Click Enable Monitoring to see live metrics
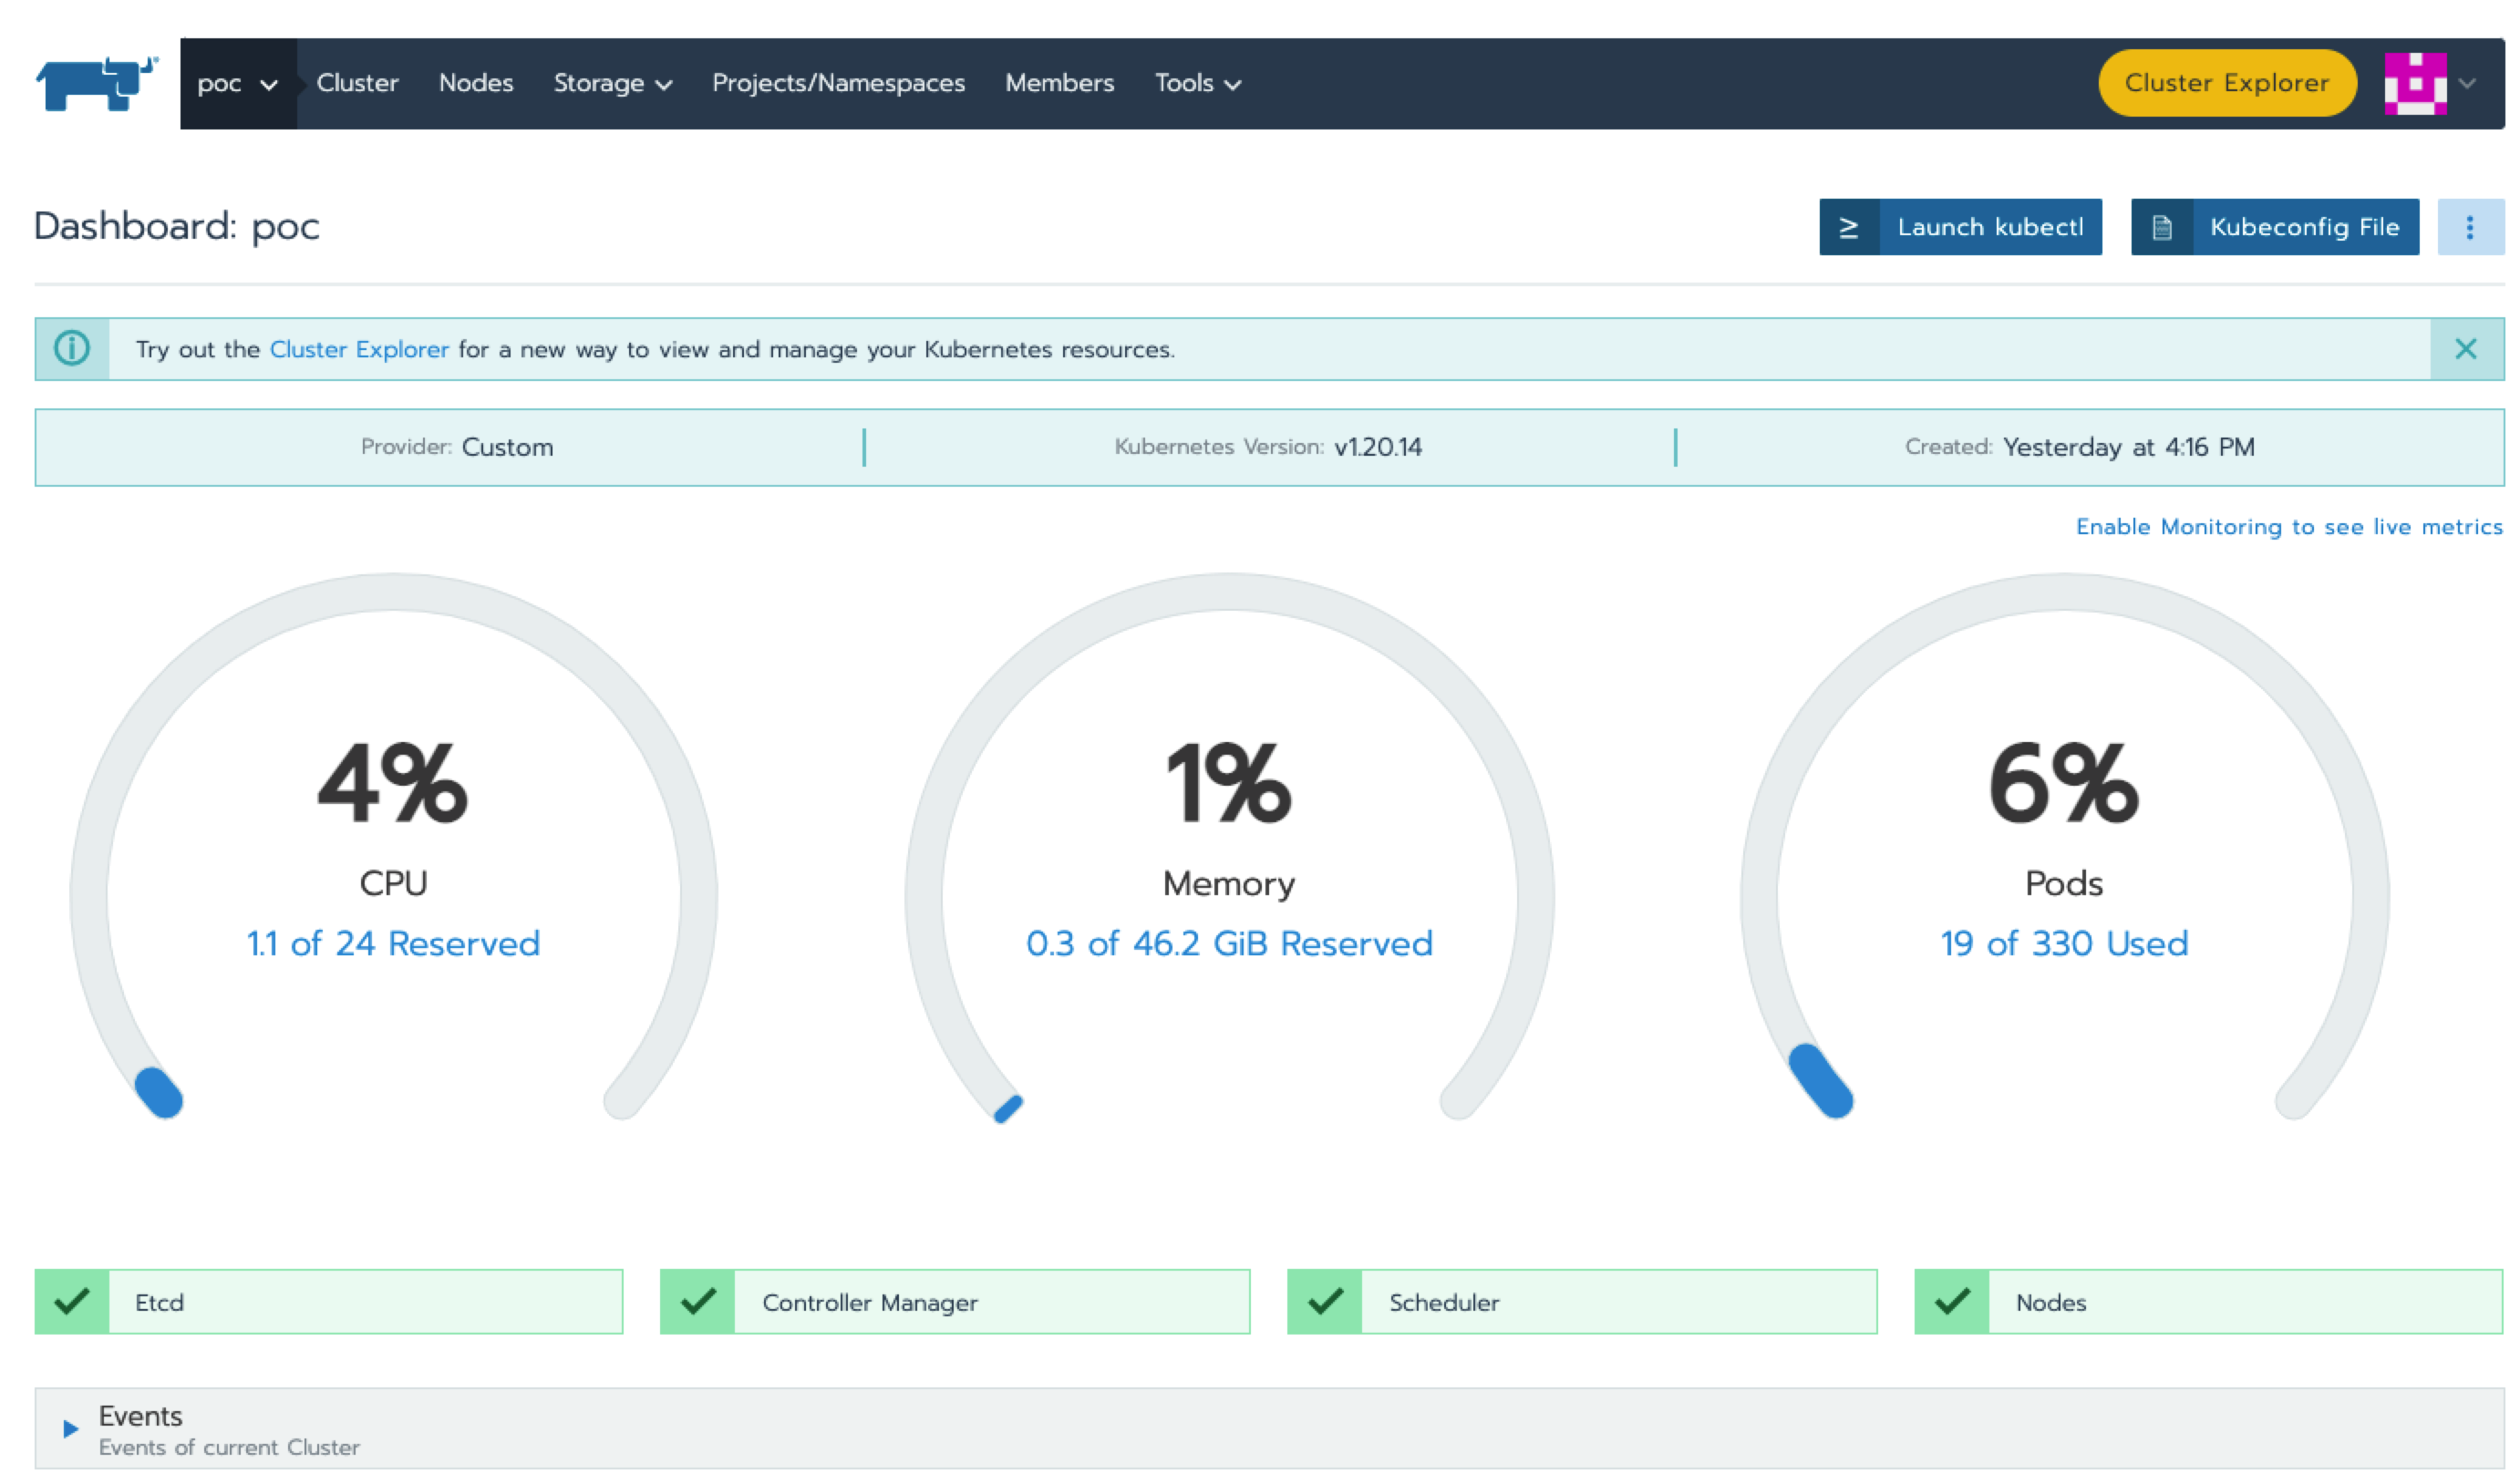The image size is (2520, 1484). point(2288,527)
